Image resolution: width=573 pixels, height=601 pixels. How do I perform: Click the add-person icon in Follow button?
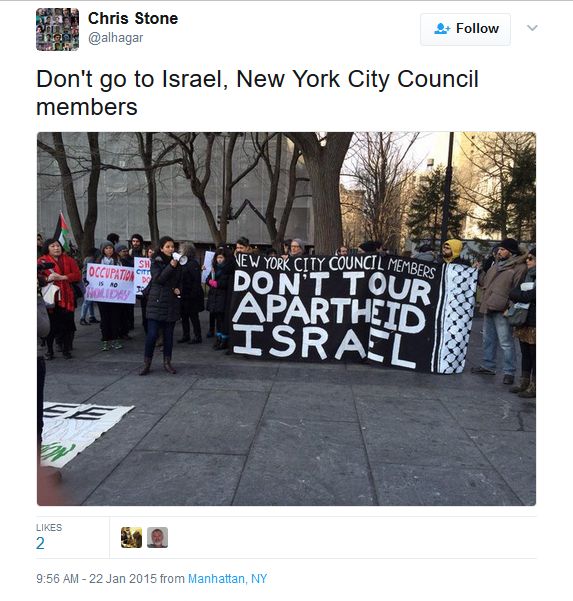click(x=442, y=28)
